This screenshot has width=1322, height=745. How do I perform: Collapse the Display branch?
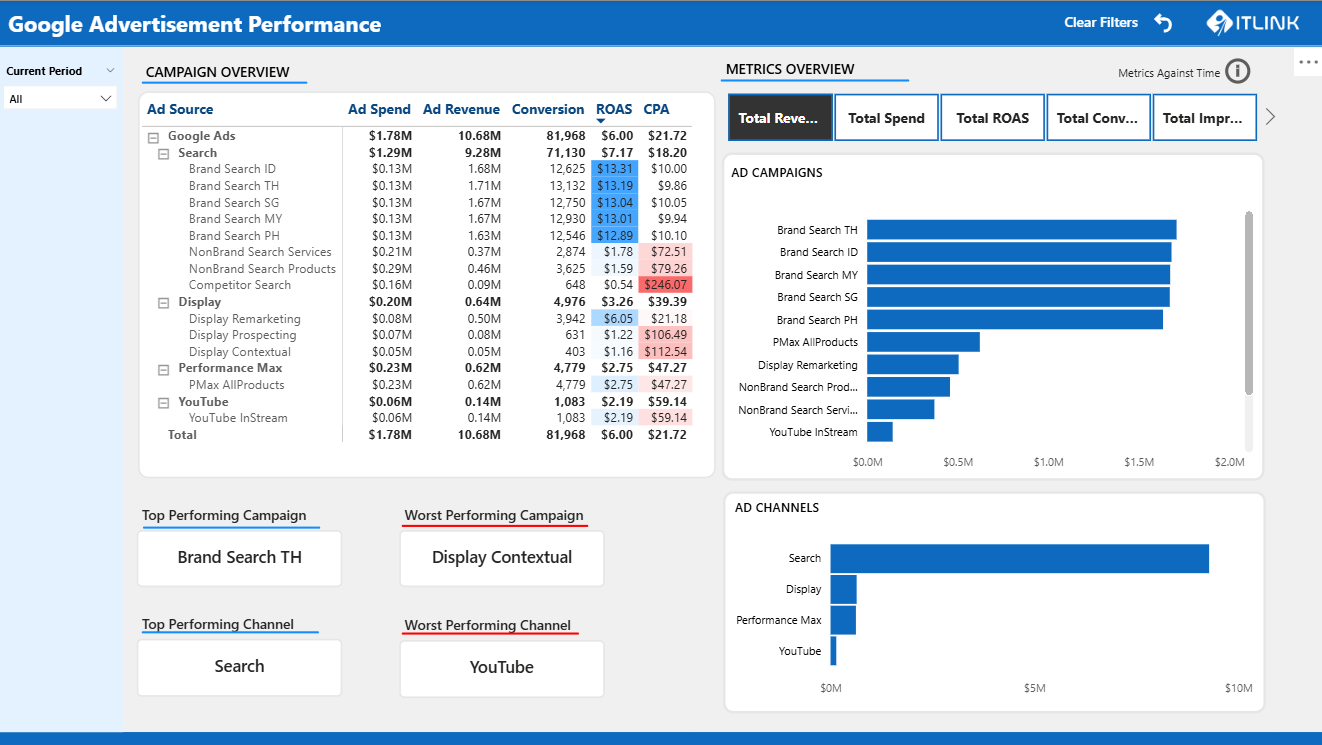point(164,301)
